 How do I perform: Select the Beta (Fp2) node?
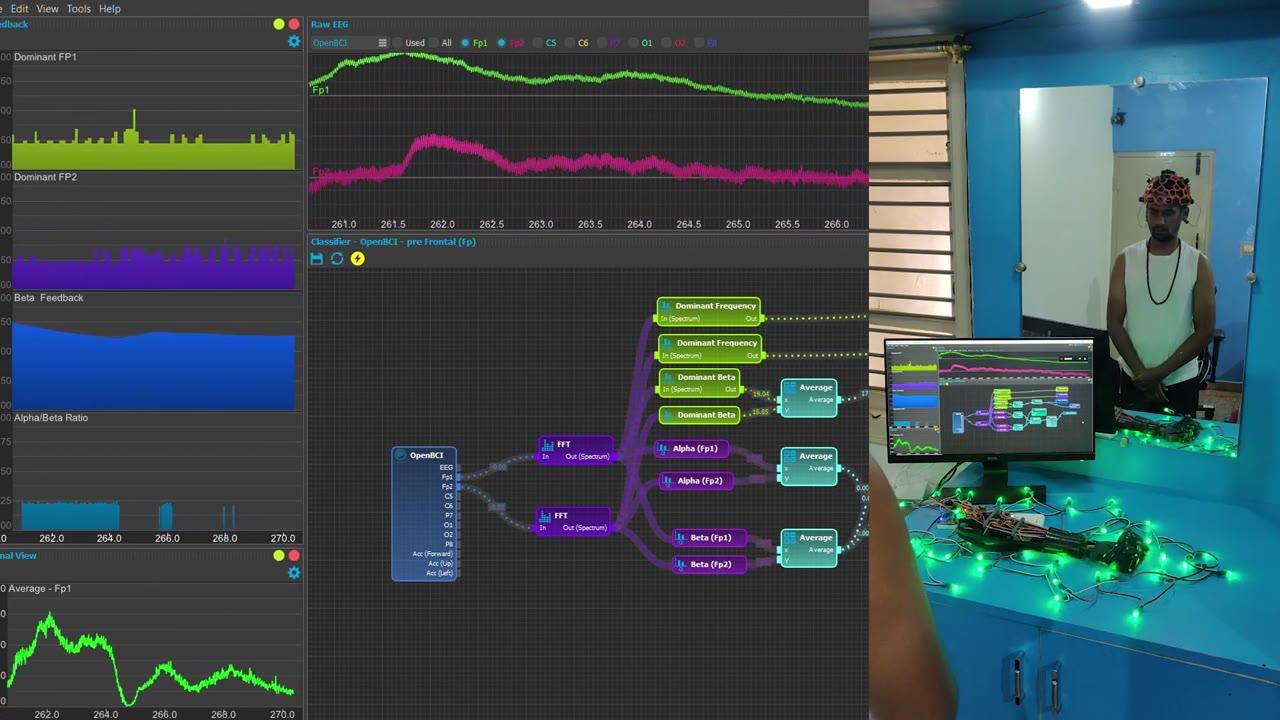(710, 564)
